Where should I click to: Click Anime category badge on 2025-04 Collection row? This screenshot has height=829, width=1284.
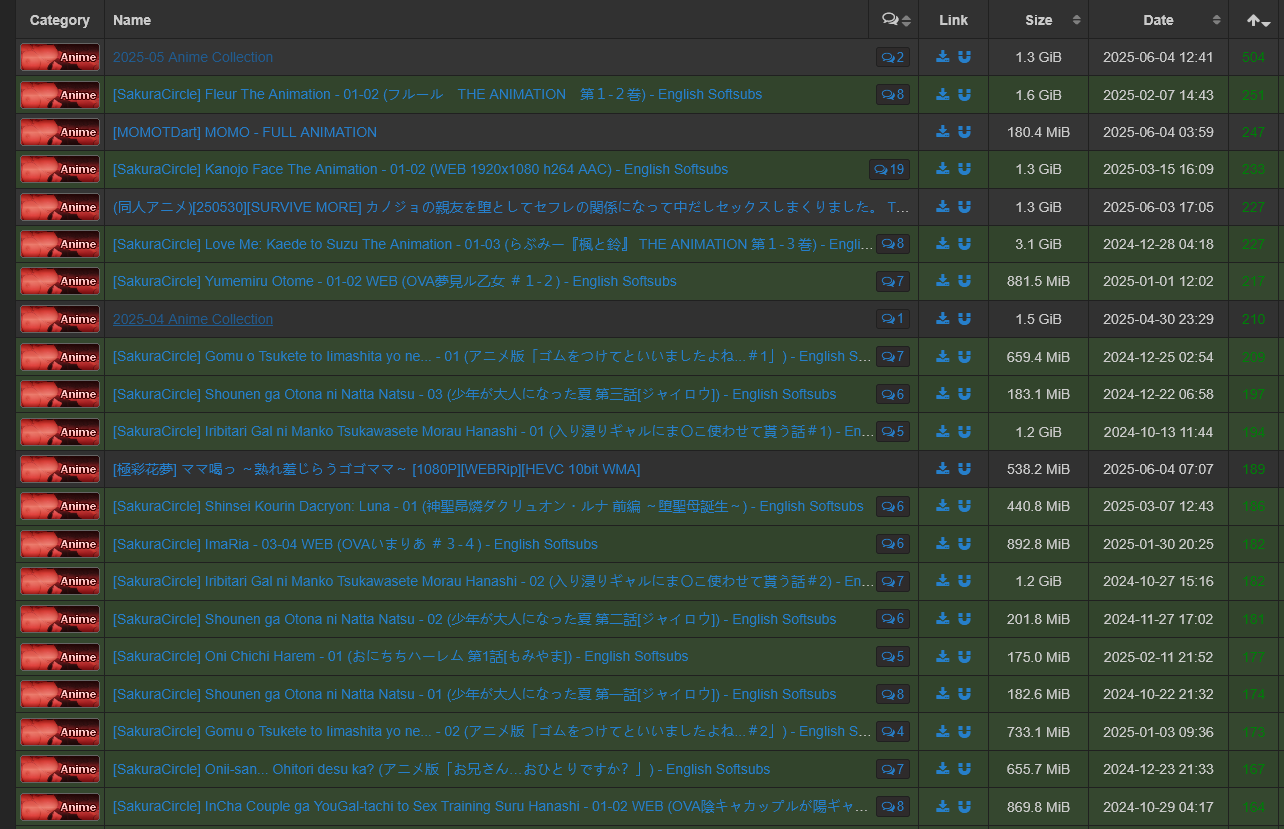point(60,319)
